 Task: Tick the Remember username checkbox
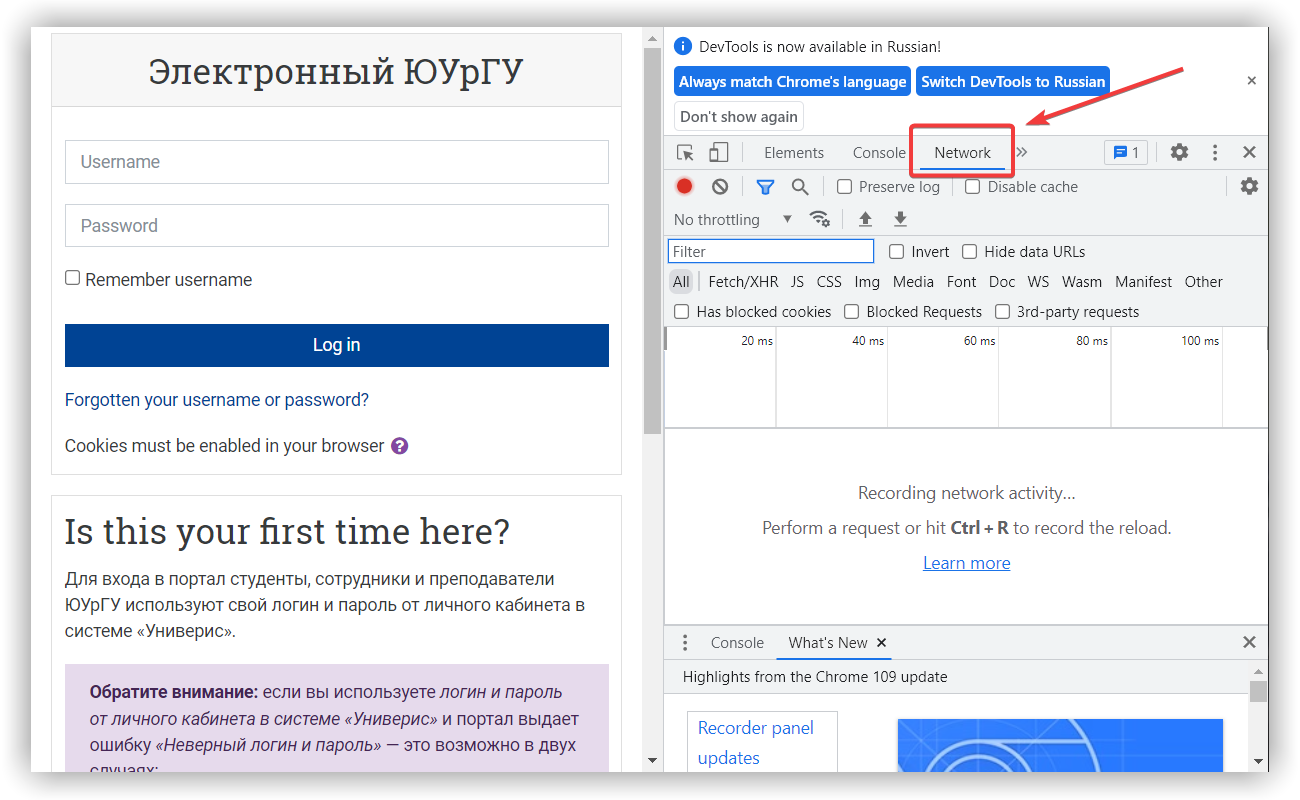(72, 278)
